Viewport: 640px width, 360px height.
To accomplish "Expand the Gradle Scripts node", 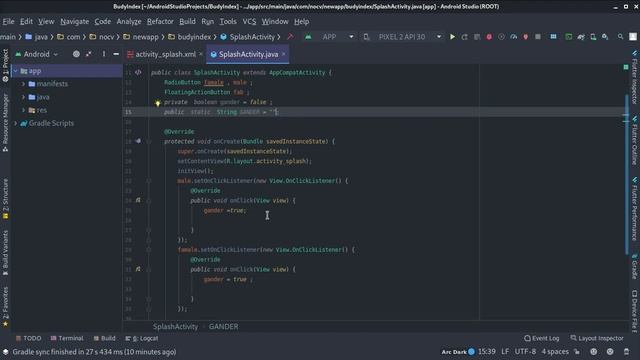I will [x=16, y=123].
